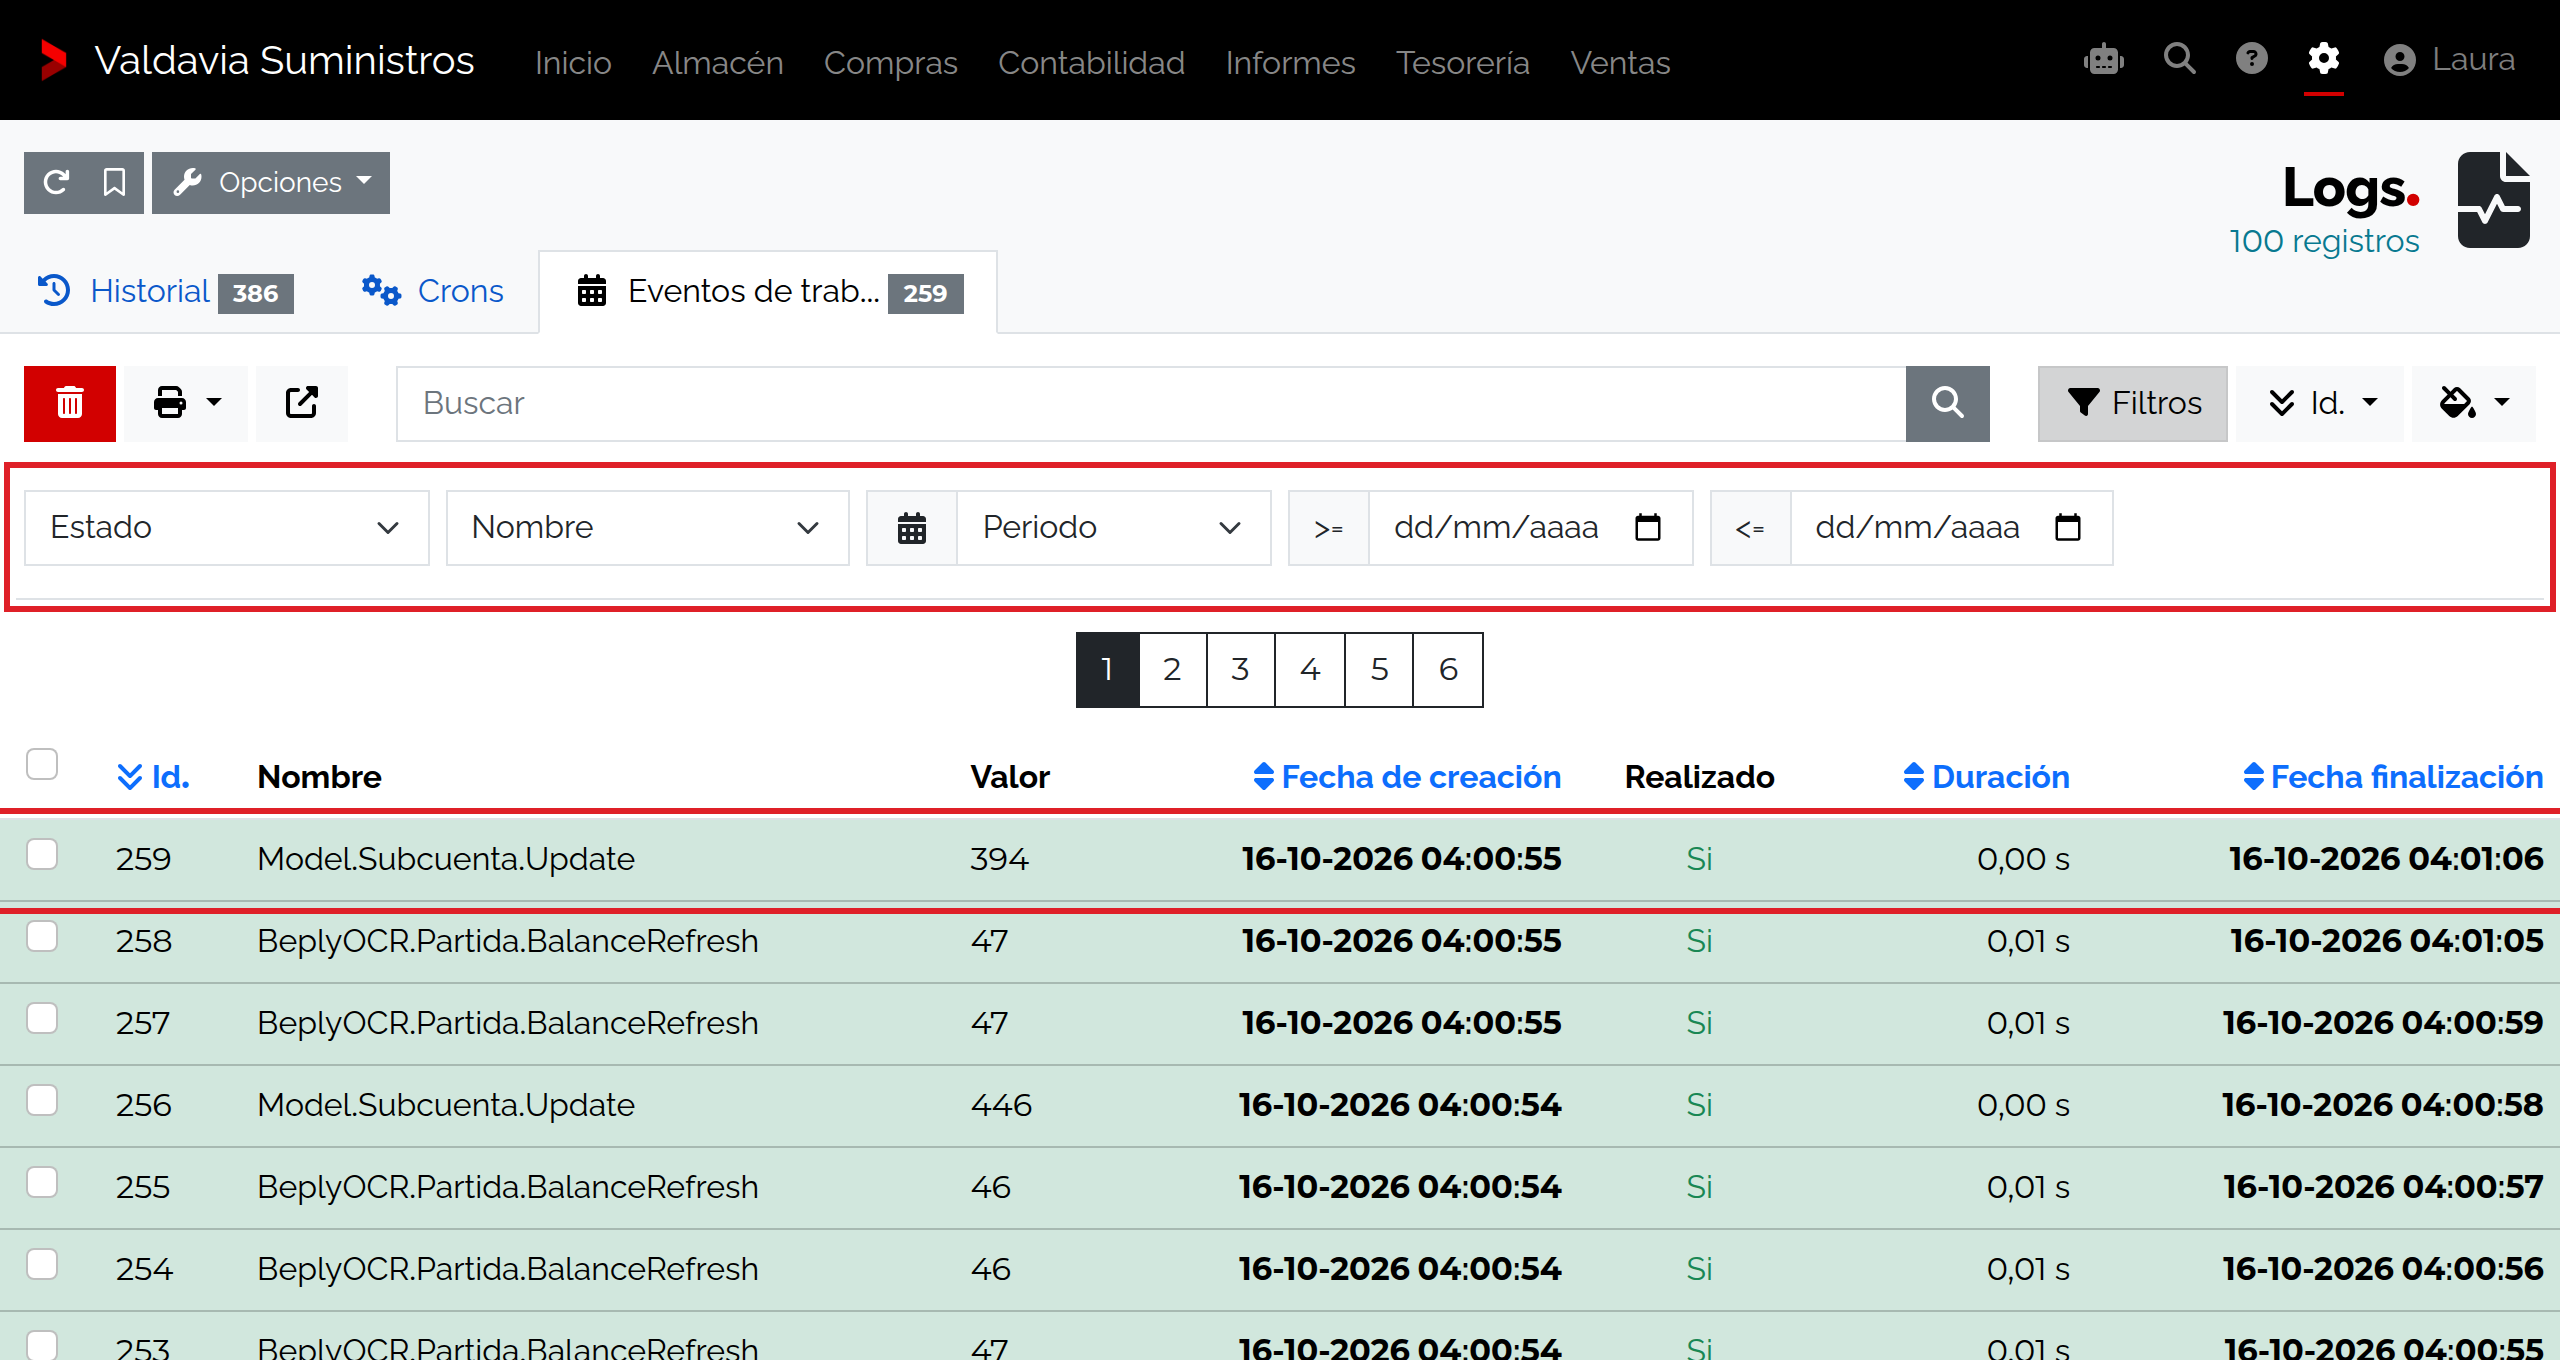
Task: Check the checkbox for row 259
Action: pyautogui.click(x=42, y=855)
